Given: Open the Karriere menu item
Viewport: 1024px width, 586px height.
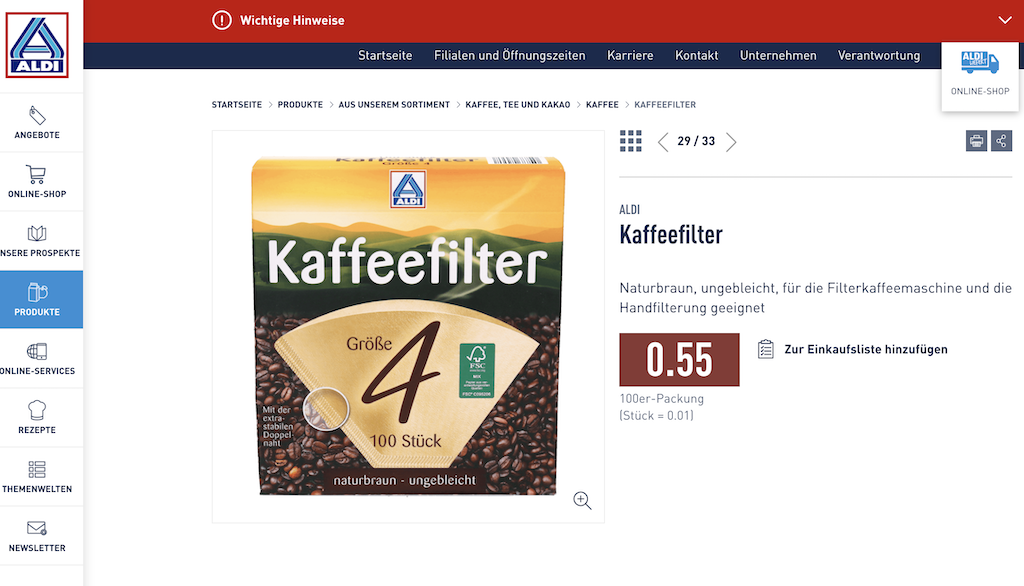Looking at the screenshot, I should [x=630, y=56].
